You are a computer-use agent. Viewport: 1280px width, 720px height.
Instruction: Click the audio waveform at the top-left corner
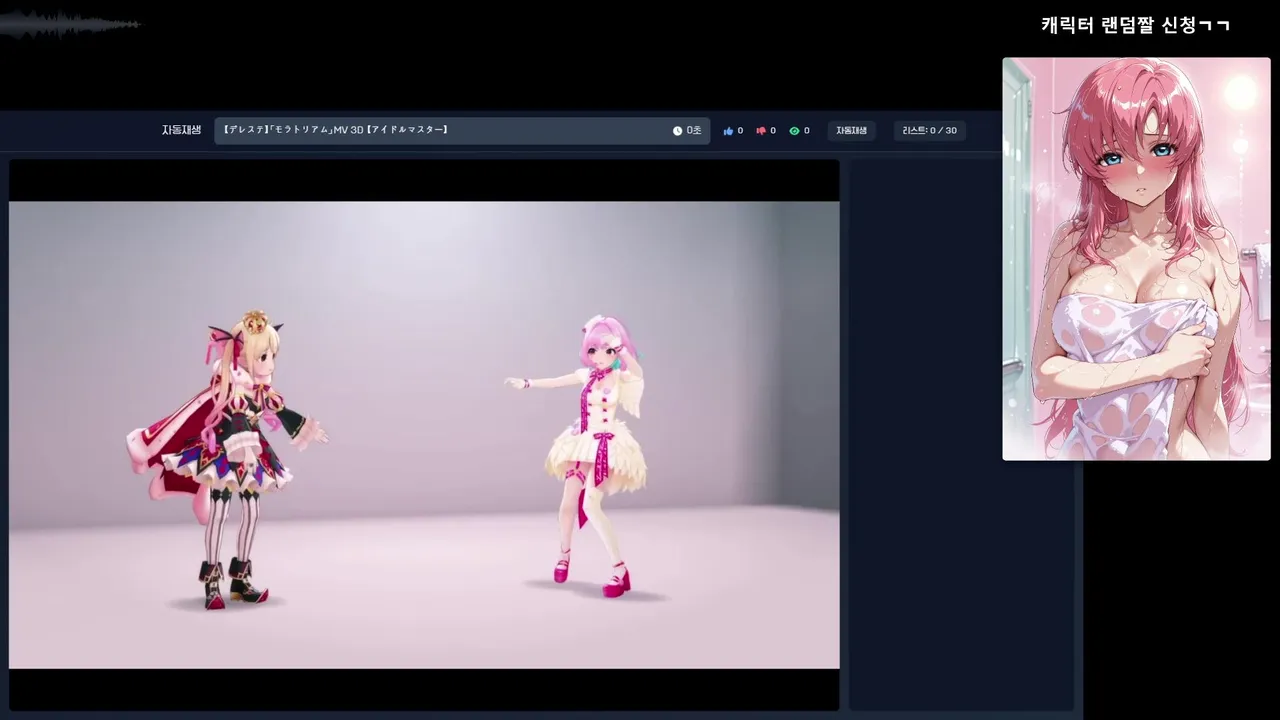[x=70, y=24]
